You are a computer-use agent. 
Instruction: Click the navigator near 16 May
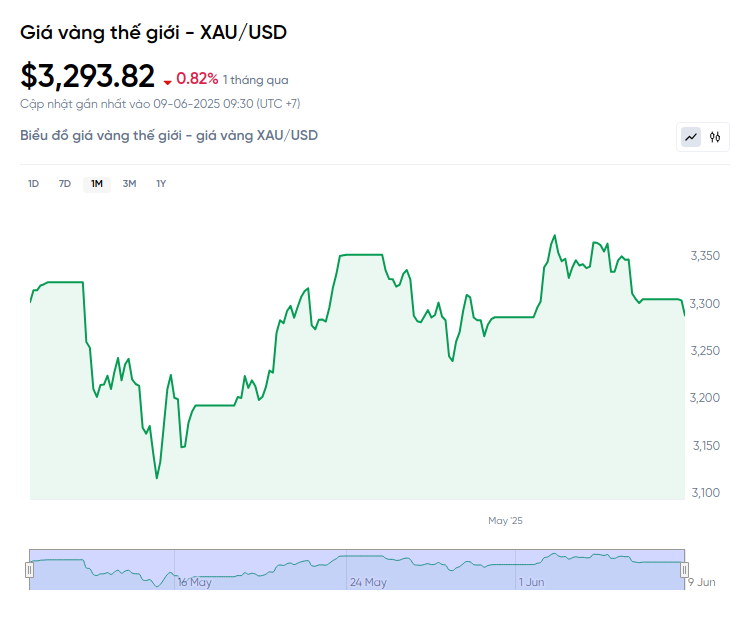[194, 581]
